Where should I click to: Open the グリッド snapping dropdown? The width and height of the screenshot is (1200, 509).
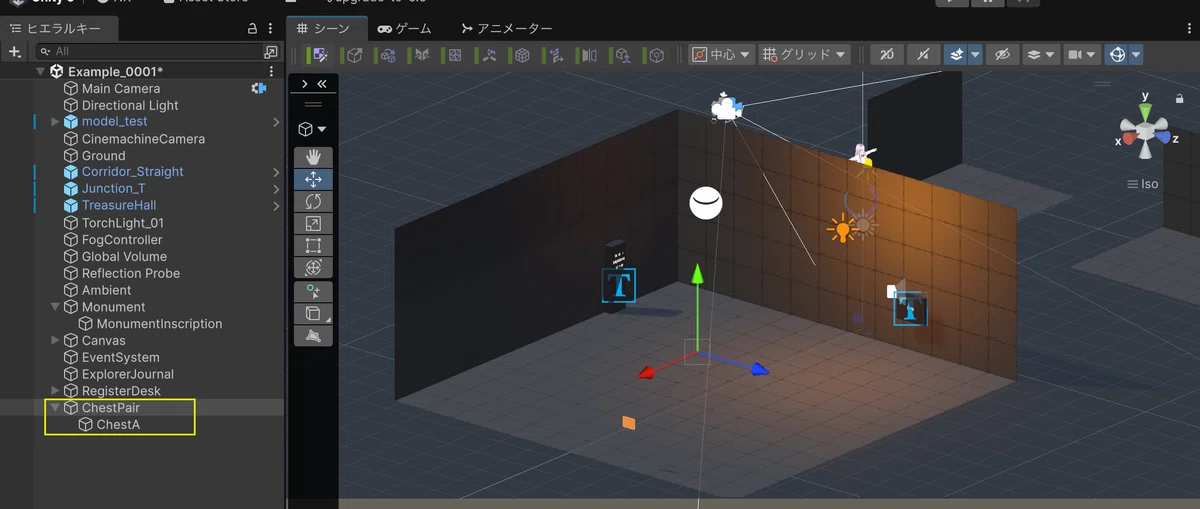[x=804, y=55]
